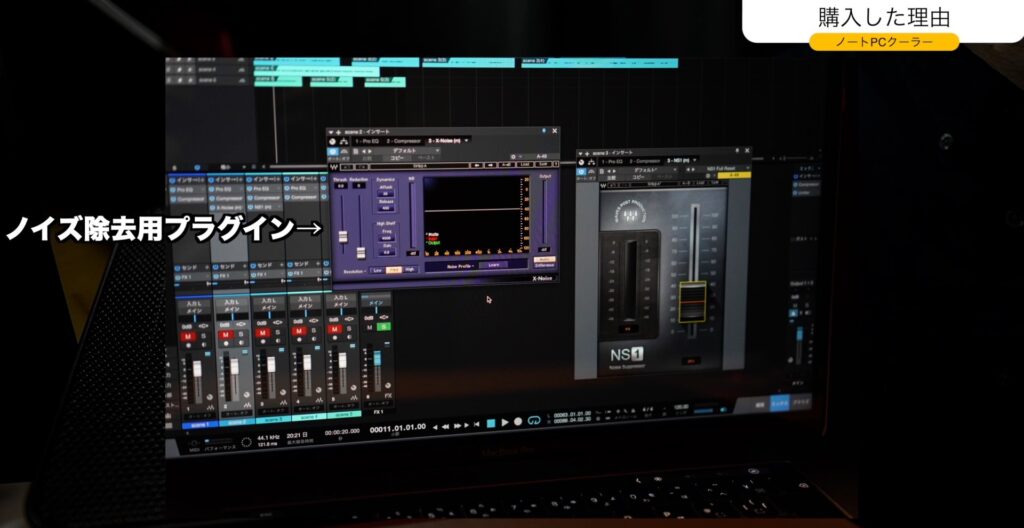Mute mixer channel 5
This screenshot has width=1024, height=528.
tap(334, 329)
